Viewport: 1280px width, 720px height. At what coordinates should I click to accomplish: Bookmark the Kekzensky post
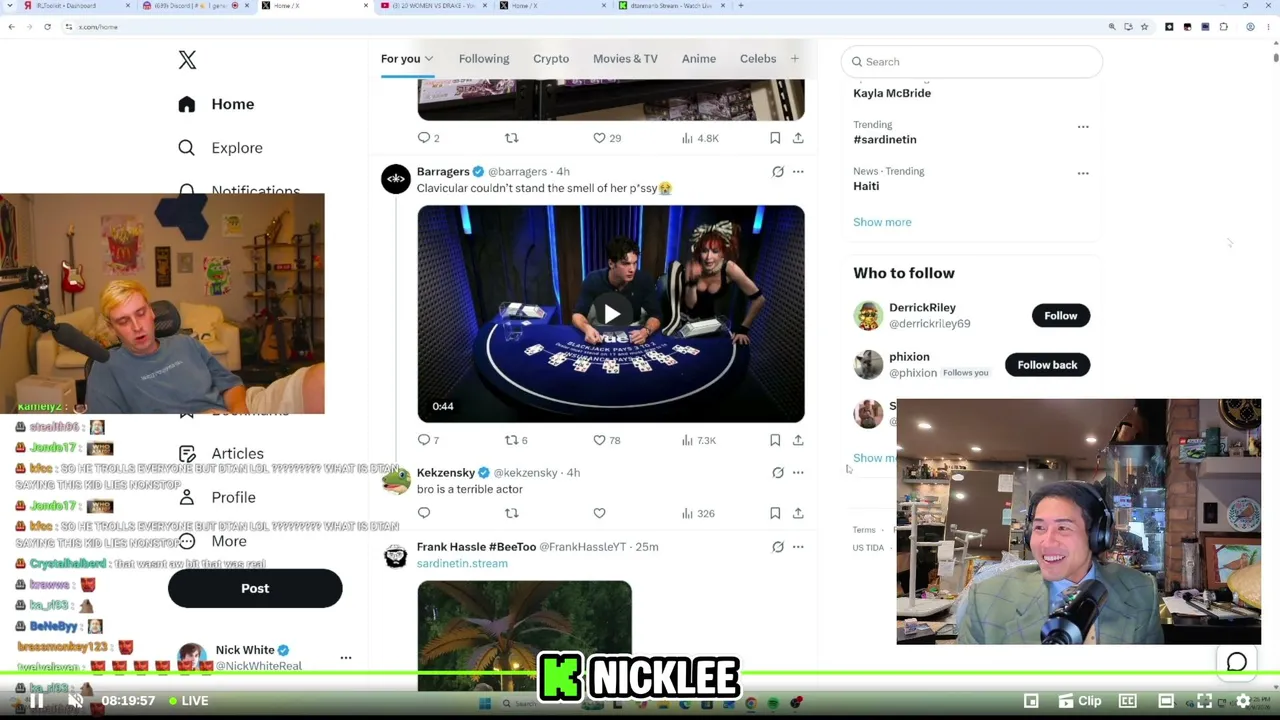click(775, 513)
